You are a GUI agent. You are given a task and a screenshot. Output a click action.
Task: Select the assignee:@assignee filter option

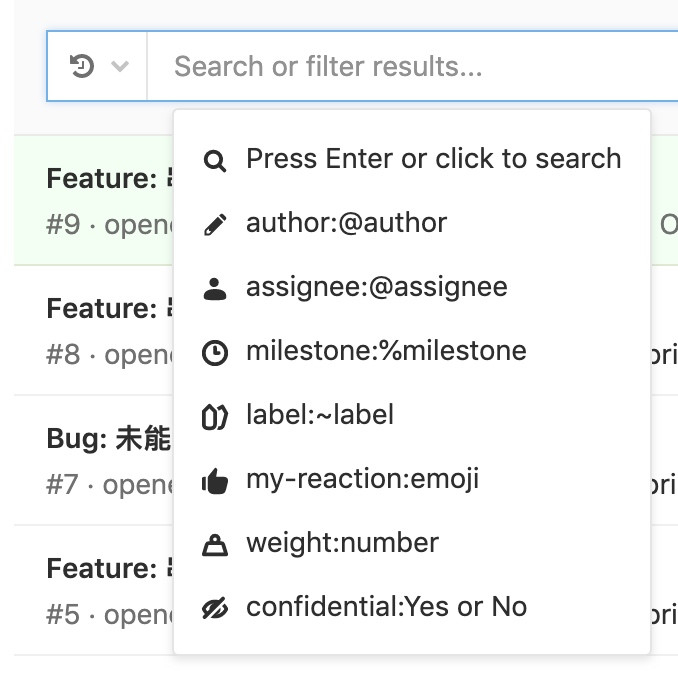376,287
